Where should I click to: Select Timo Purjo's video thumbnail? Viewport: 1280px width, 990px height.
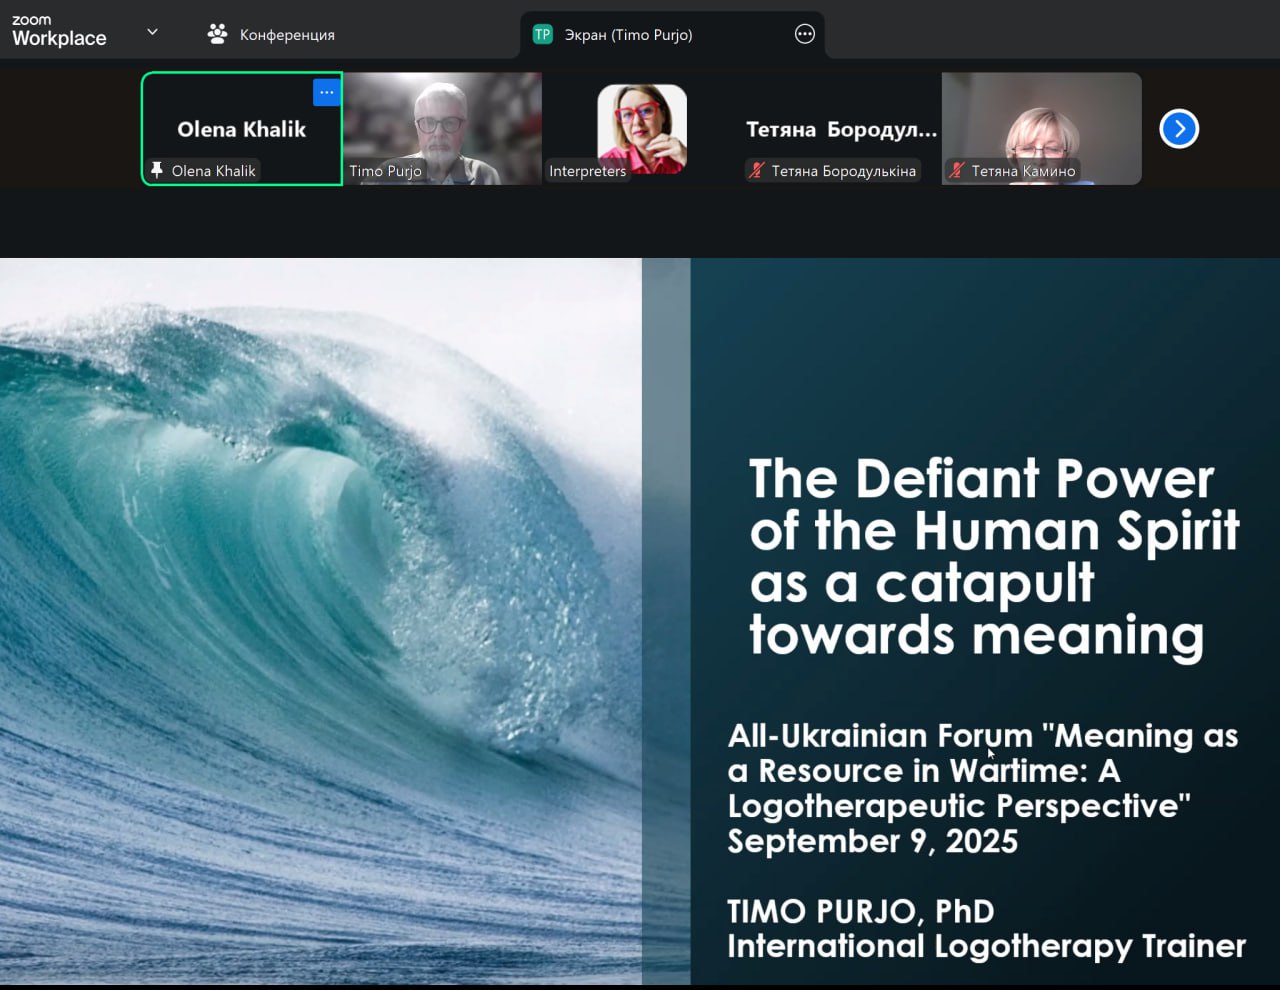pos(442,120)
